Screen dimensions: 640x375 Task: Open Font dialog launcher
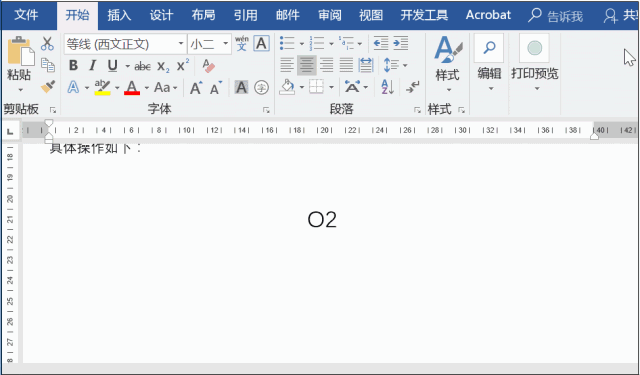coord(267,110)
